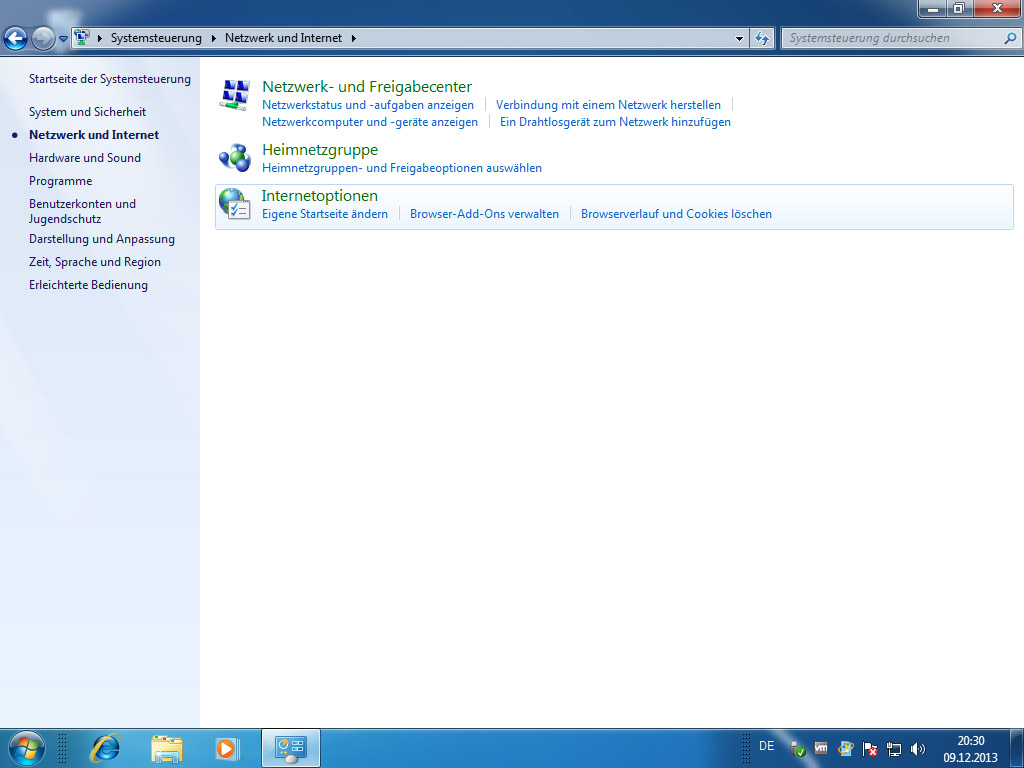Image resolution: width=1024 pixels, height=768 pixels.
Task: Restore down the Control Panel window
Action: coord(959,8)
